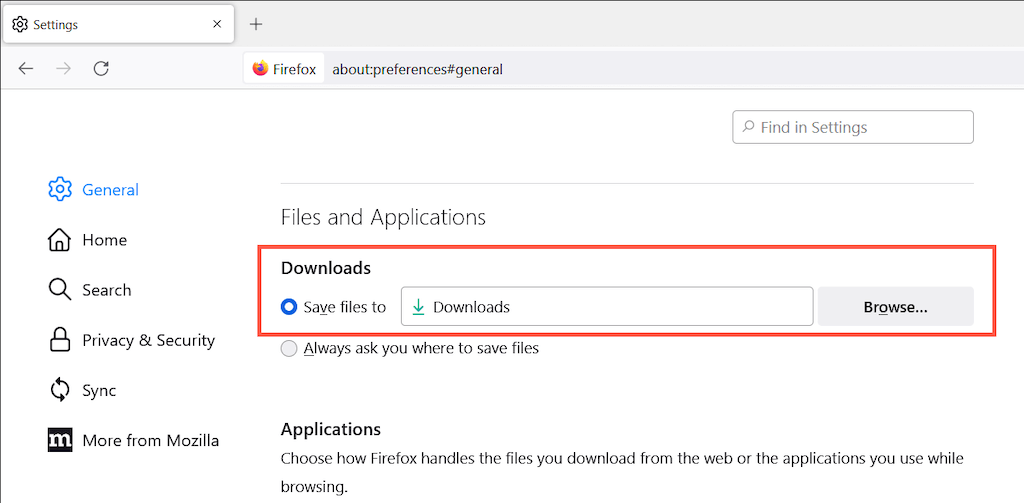Focus the Find in Settings search box
Screen dimensions: 1024x503
pyautogui.click(x=853, y=127)
